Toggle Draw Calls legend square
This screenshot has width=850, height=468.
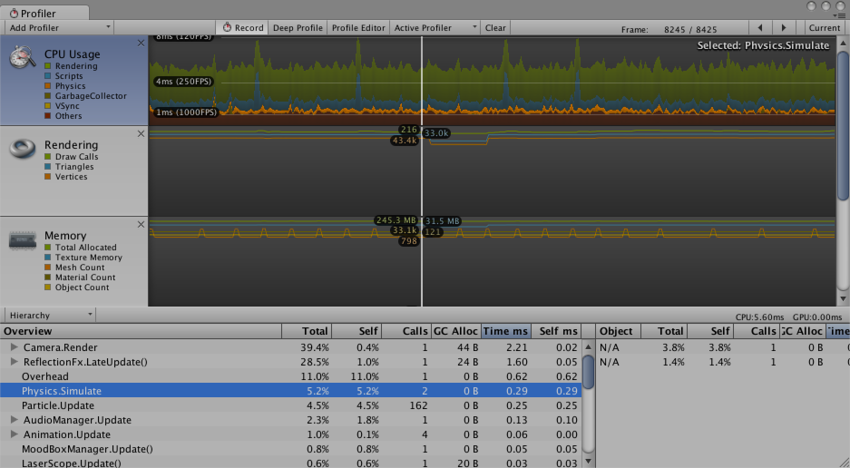click(x=48, y=157)
